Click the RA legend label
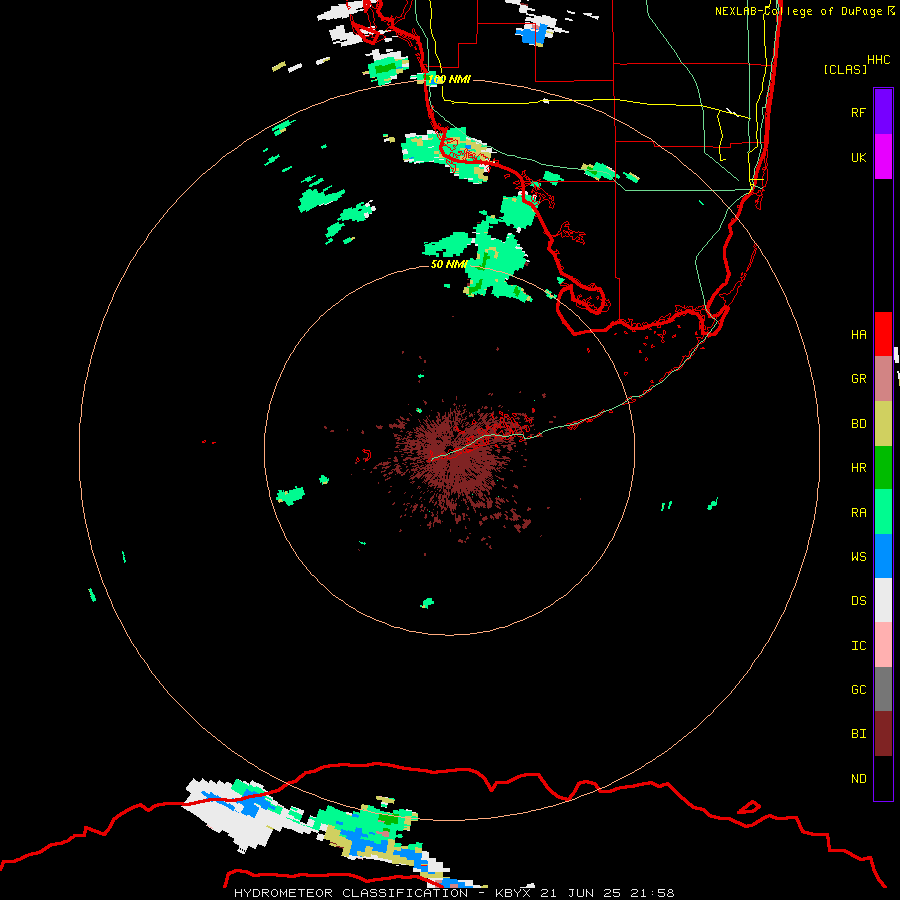 [x=859, y=513]
